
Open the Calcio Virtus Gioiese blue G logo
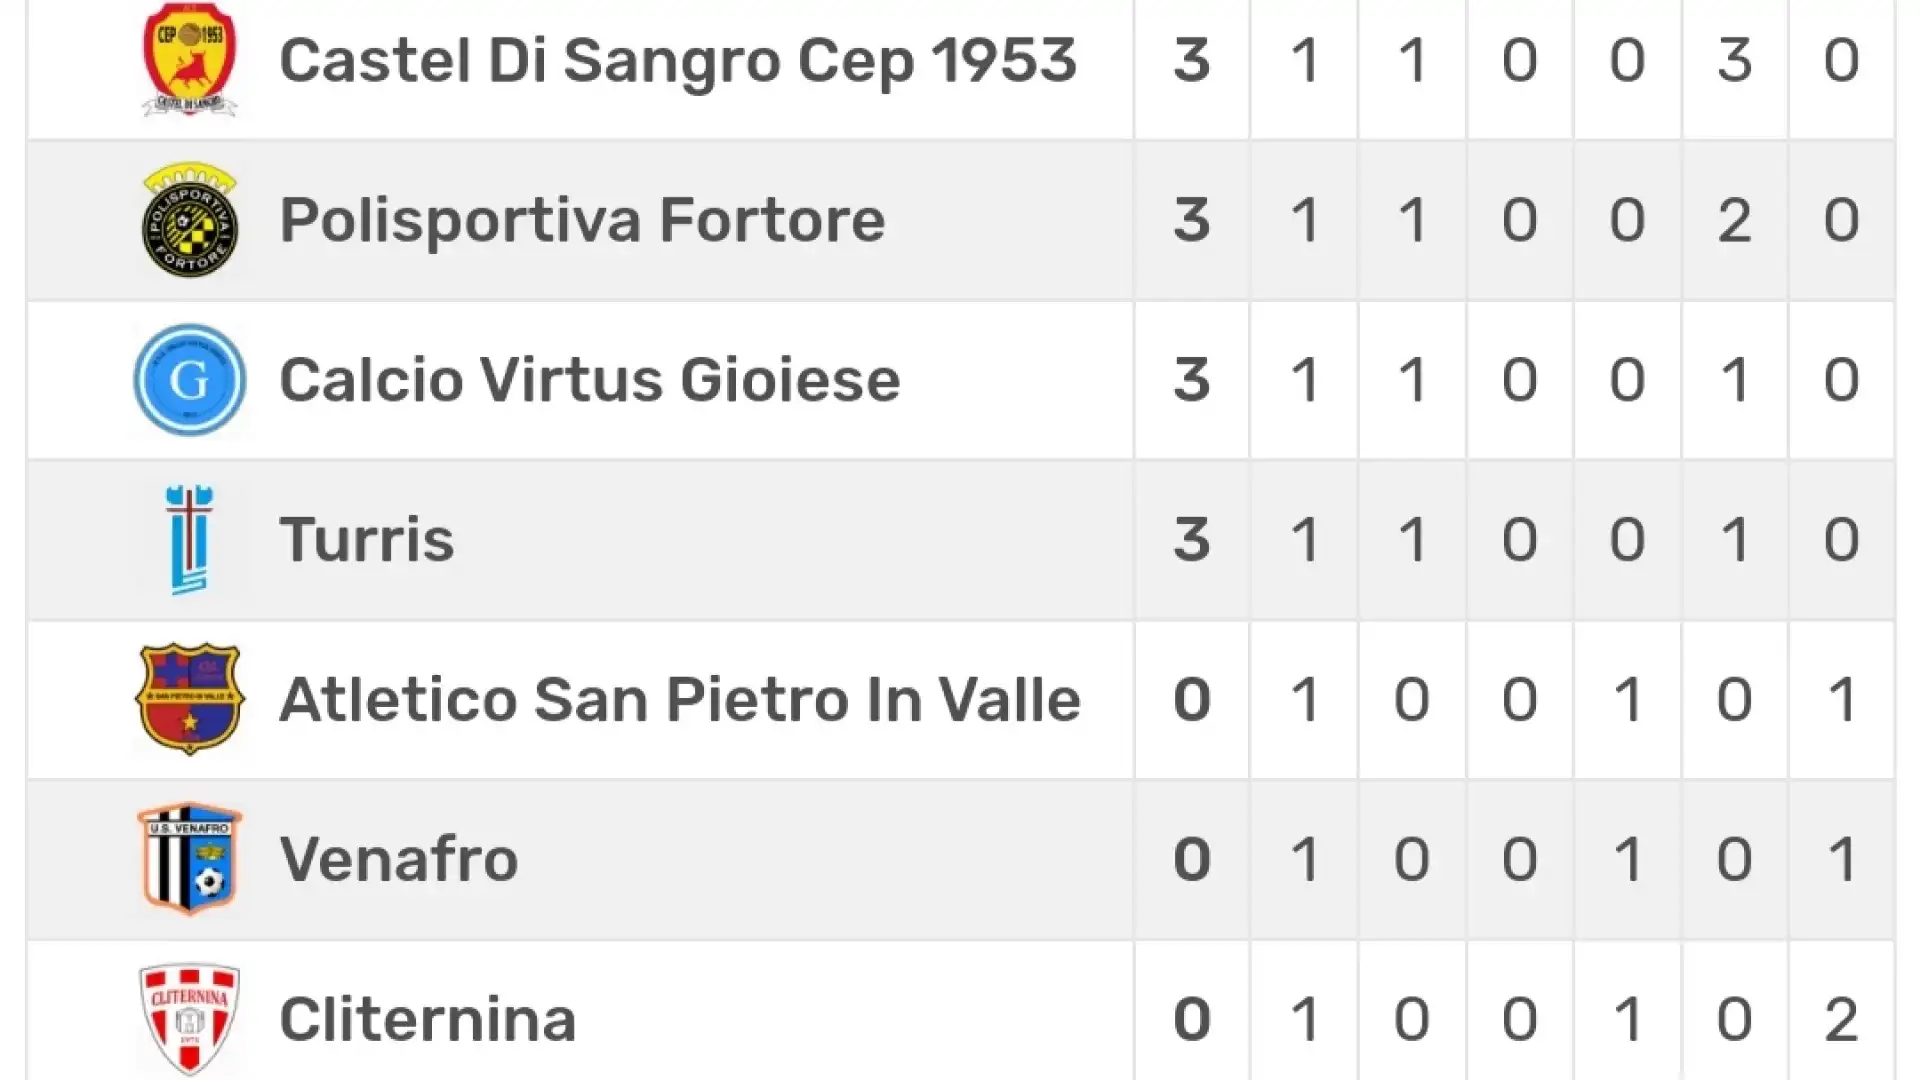190,380
